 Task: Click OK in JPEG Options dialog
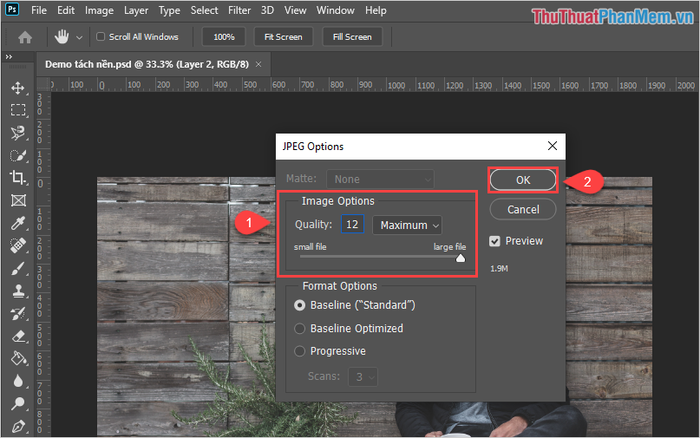tap(523, 180)
